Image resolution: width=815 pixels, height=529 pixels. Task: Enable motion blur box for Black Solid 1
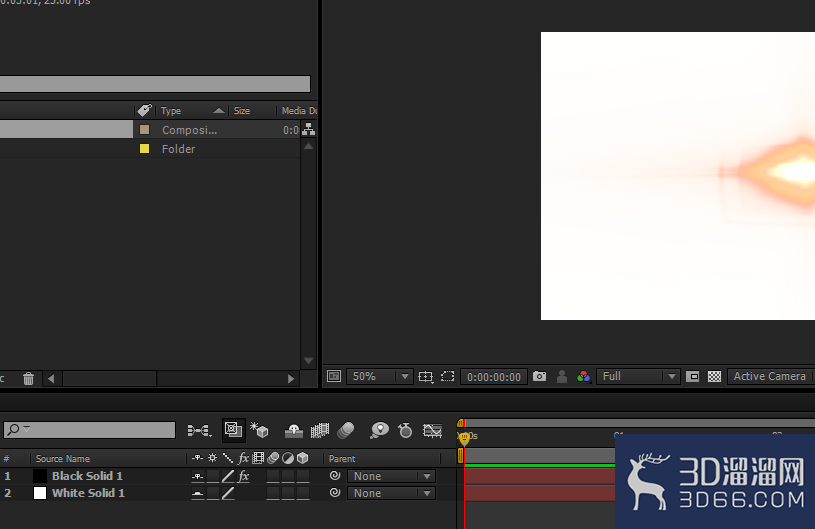[x=273, y=476]
